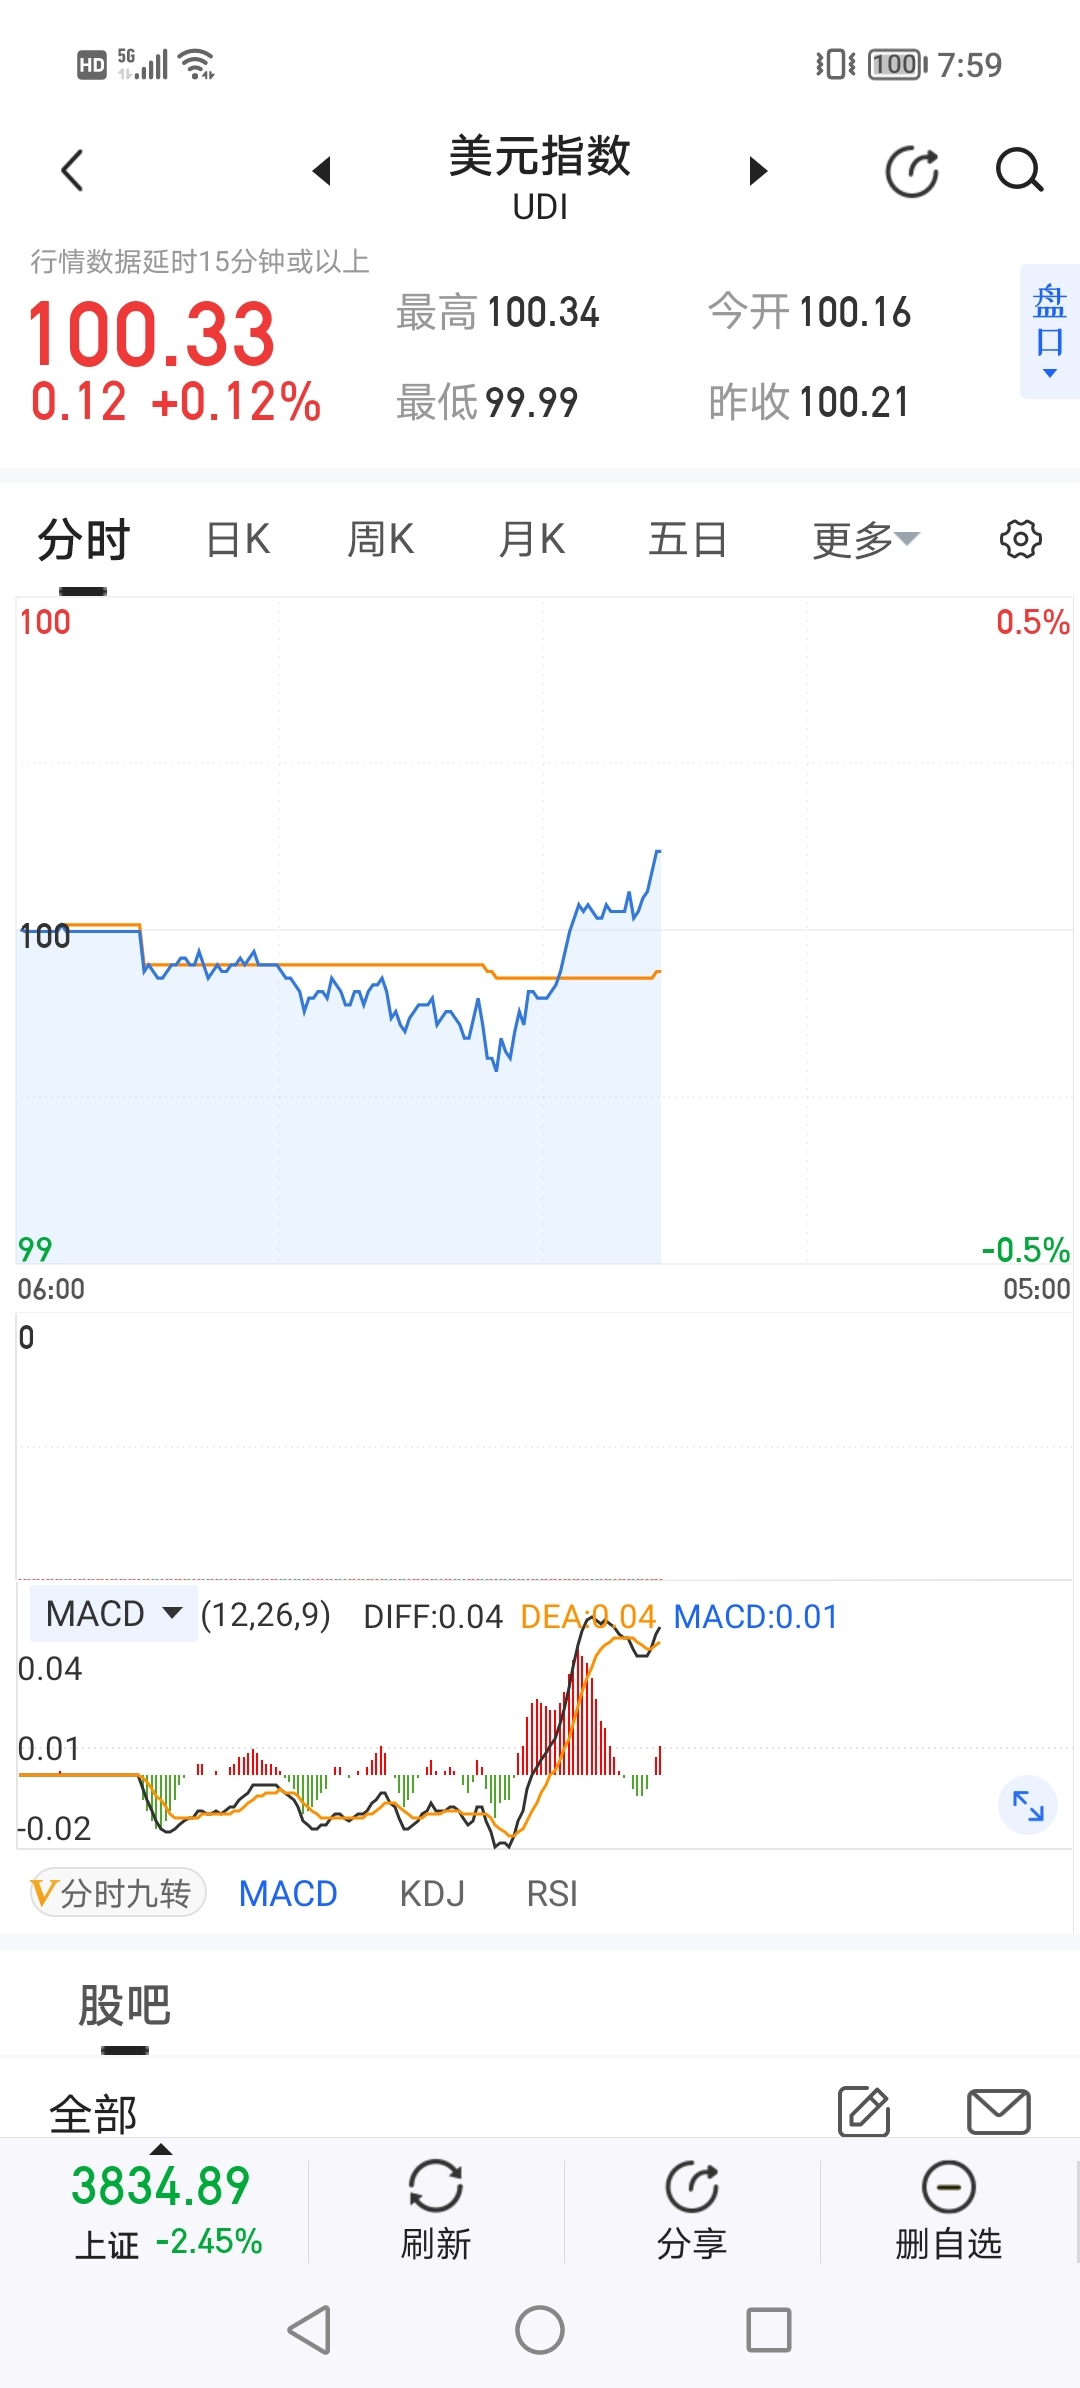Open messages envelope icon
Screen dimensions: 1080x2388
click(x=999, y=2111)
